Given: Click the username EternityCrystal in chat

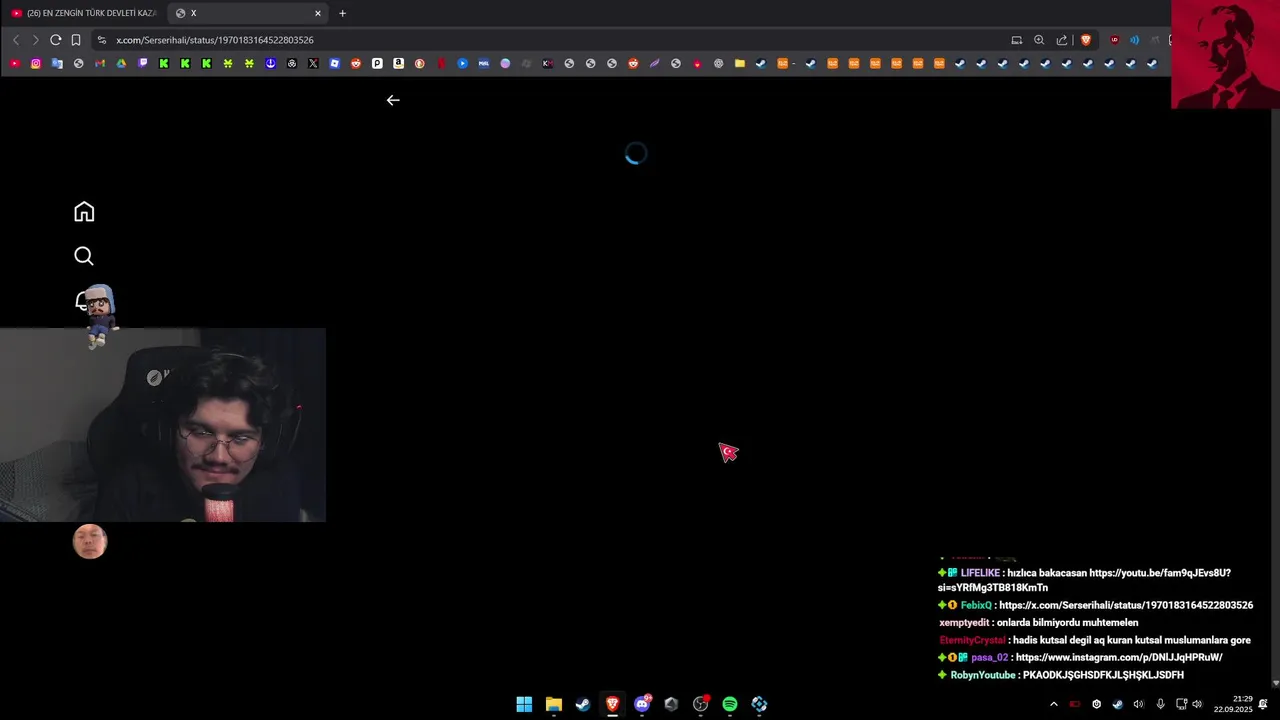Looking at the screenshot, I should click(972, 640).
